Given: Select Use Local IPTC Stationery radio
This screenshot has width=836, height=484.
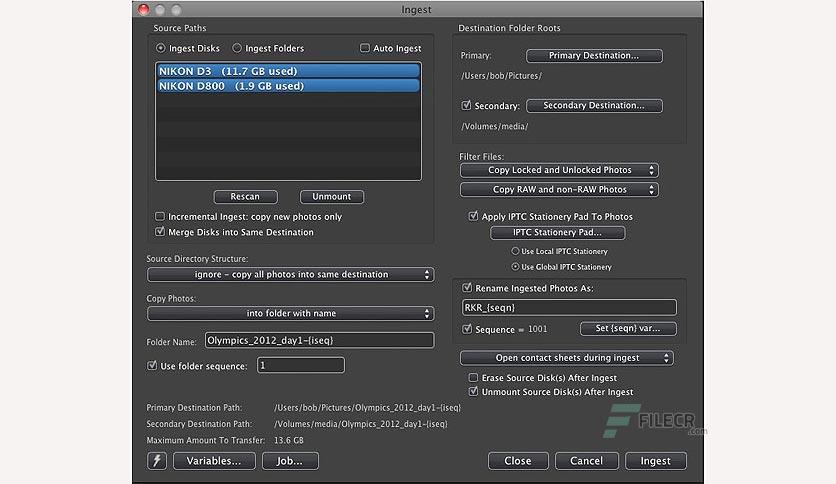Looking at the screenshot, I should click(515, 251).
